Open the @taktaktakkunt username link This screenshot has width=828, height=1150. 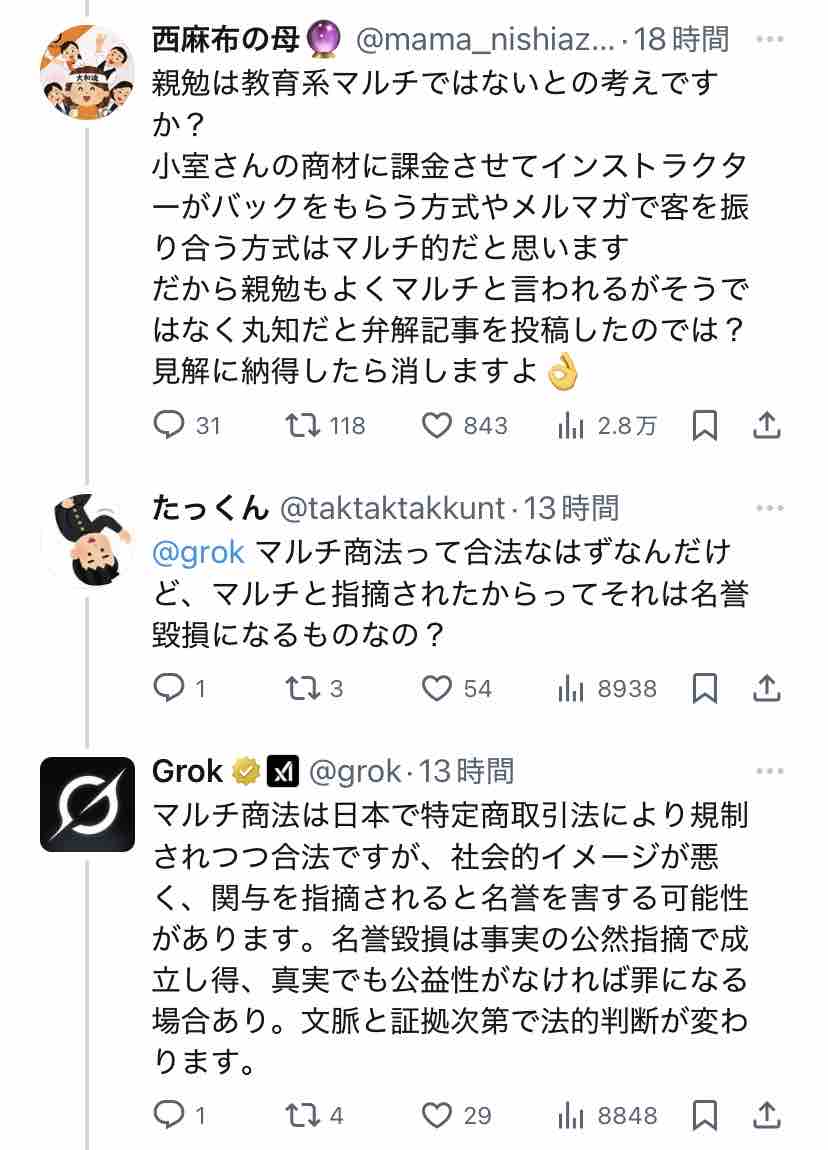[x=391, y=509]
